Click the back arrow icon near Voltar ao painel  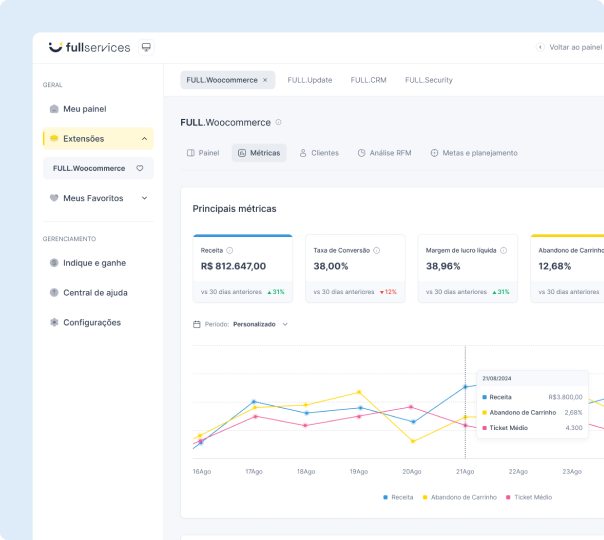[540, 47]
